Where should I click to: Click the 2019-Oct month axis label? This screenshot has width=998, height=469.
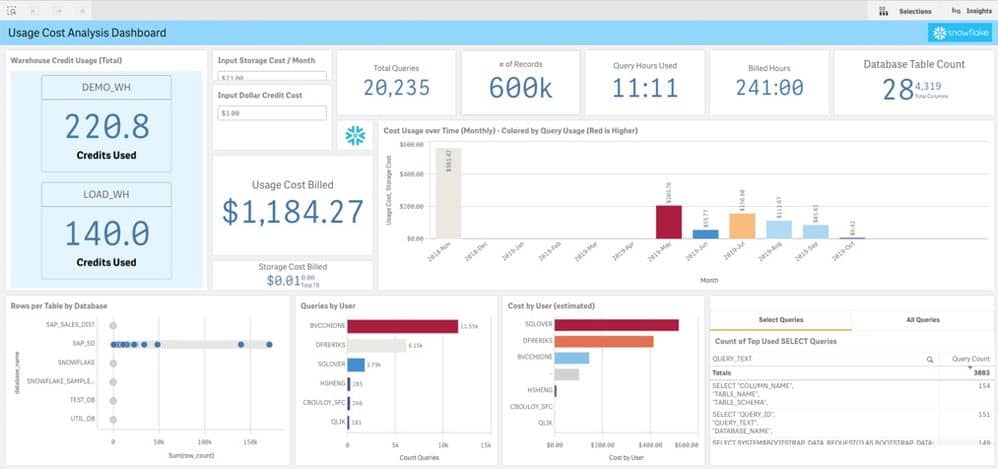(x=846, y=253)
